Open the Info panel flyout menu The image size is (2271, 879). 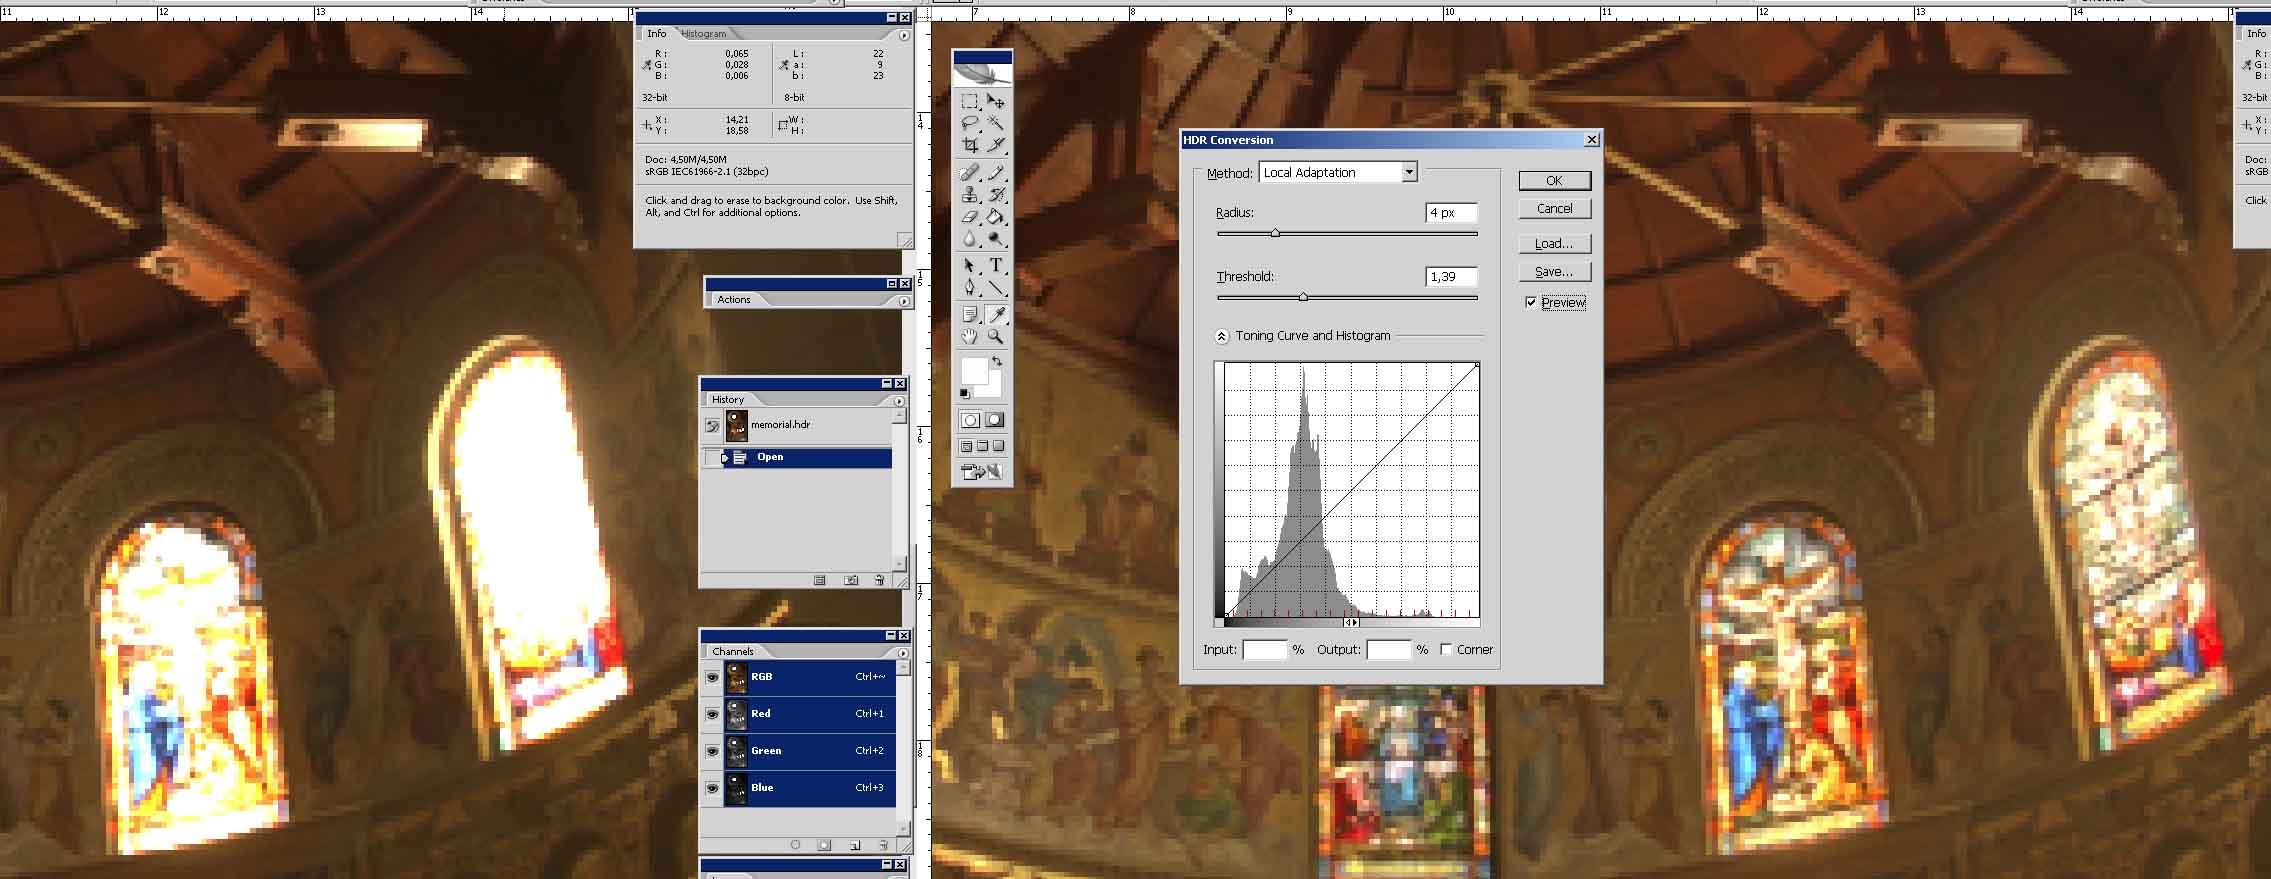903,35
